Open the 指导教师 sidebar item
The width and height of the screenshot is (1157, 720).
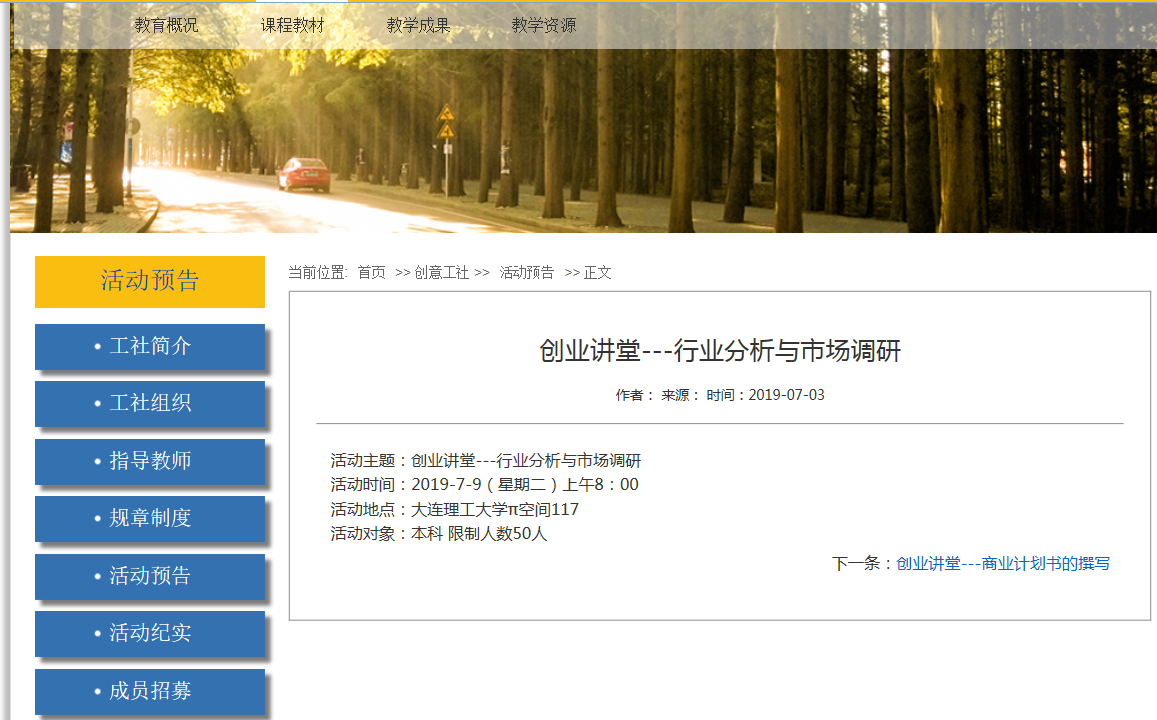150,461
